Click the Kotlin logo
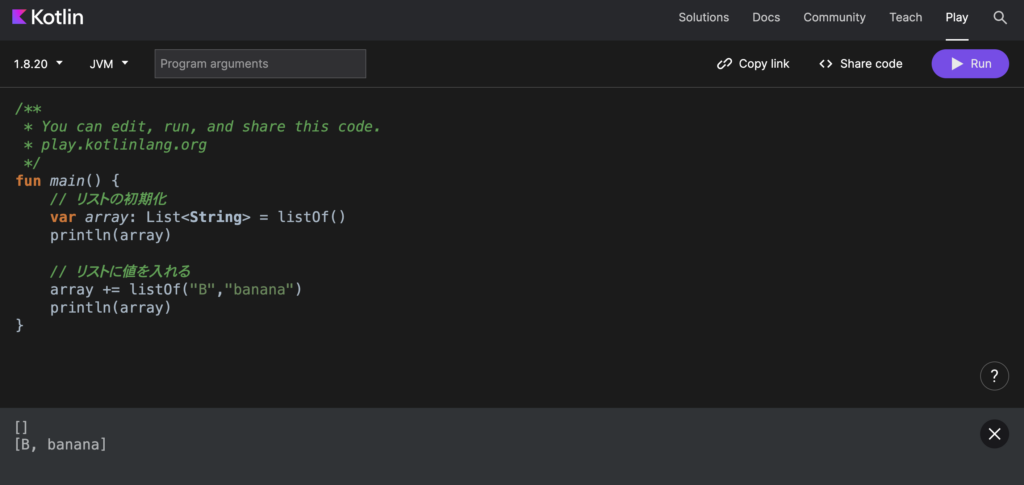This screenshot has width=1024, height=485. (48, 17)
